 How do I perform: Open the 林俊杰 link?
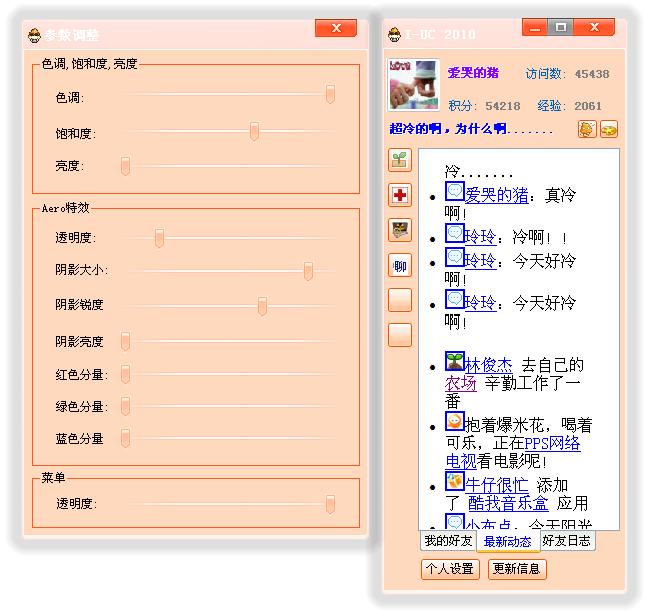tap(489, 365)
